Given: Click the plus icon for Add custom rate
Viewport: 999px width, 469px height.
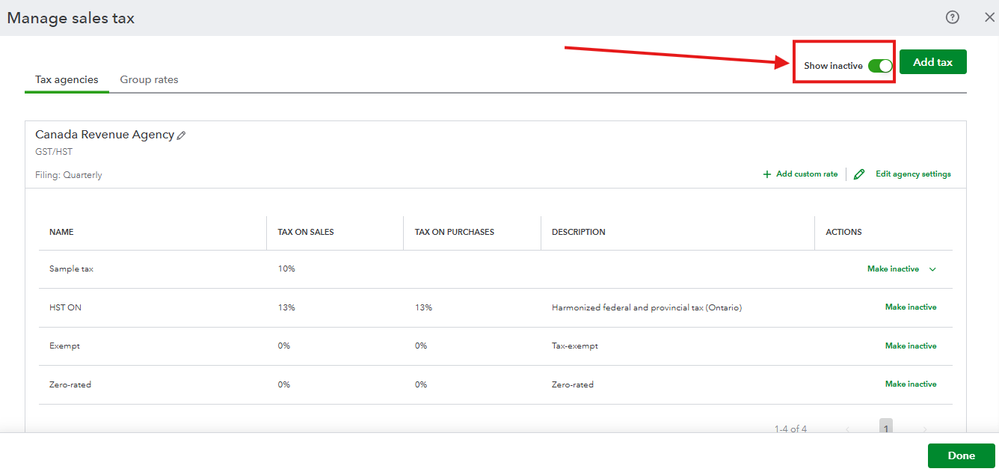Looking at the screenshot, I should (x=767, y=174).
